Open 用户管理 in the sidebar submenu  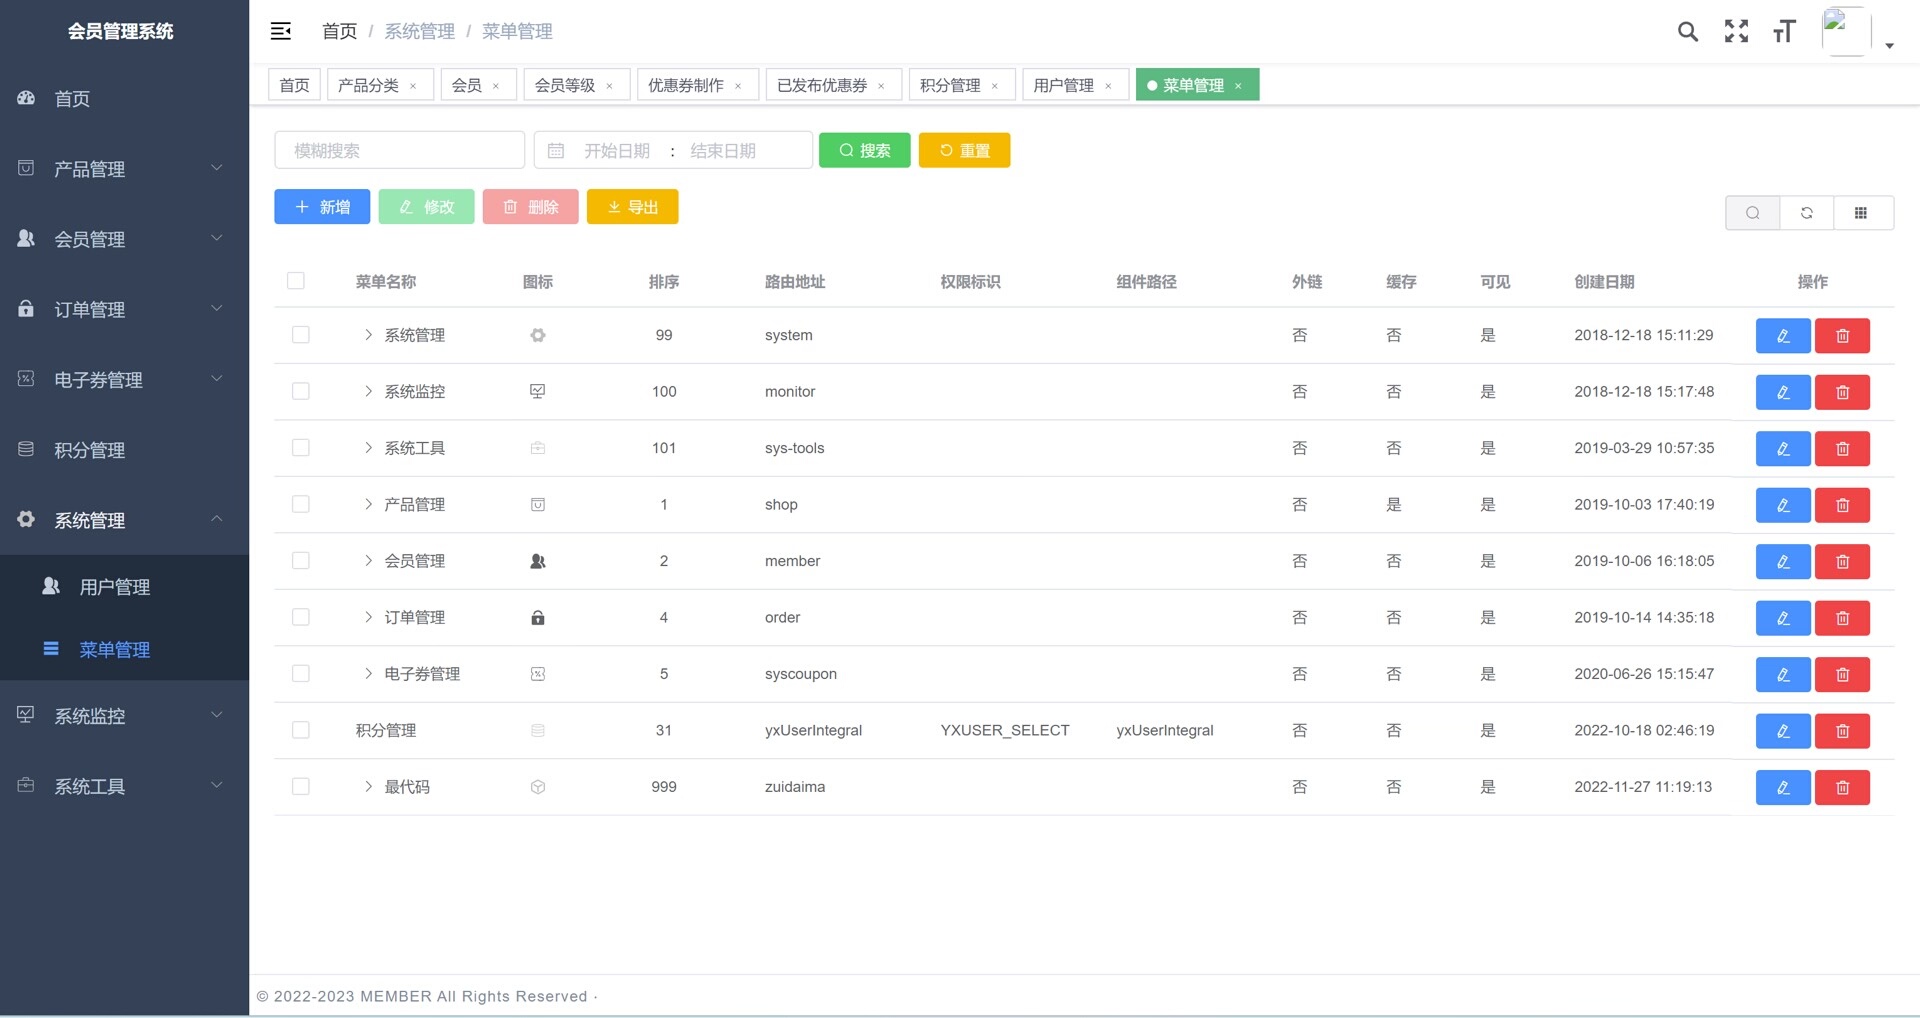[115, 587]
